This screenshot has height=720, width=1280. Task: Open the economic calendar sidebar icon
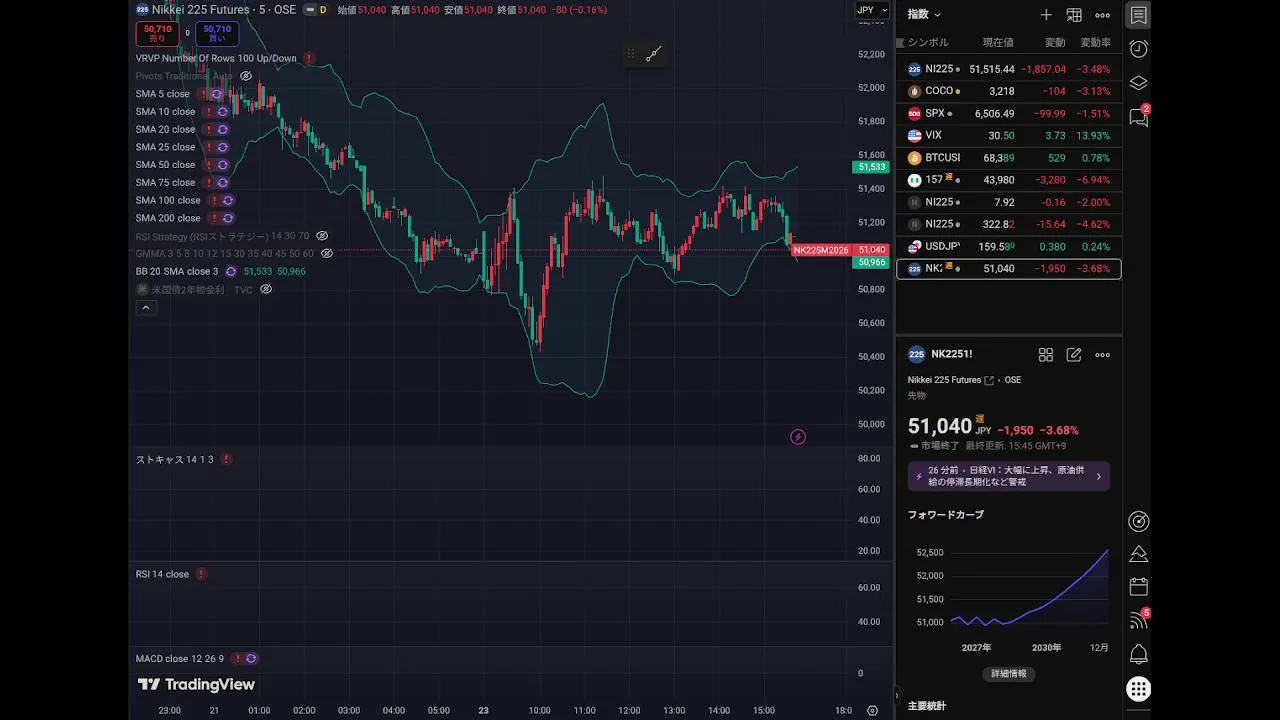[1138, 586]
